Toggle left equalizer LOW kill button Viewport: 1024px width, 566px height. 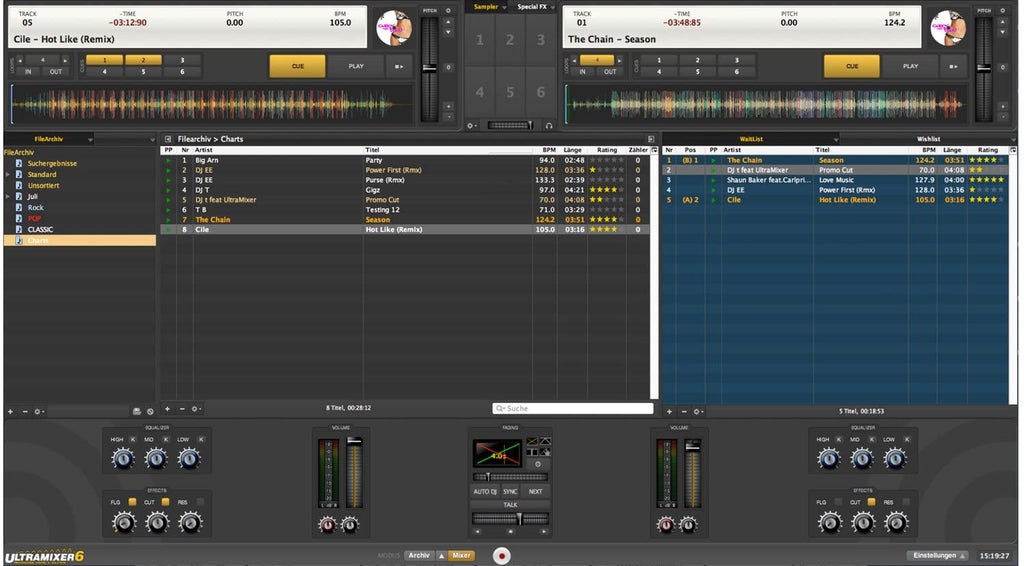[201, 439]
